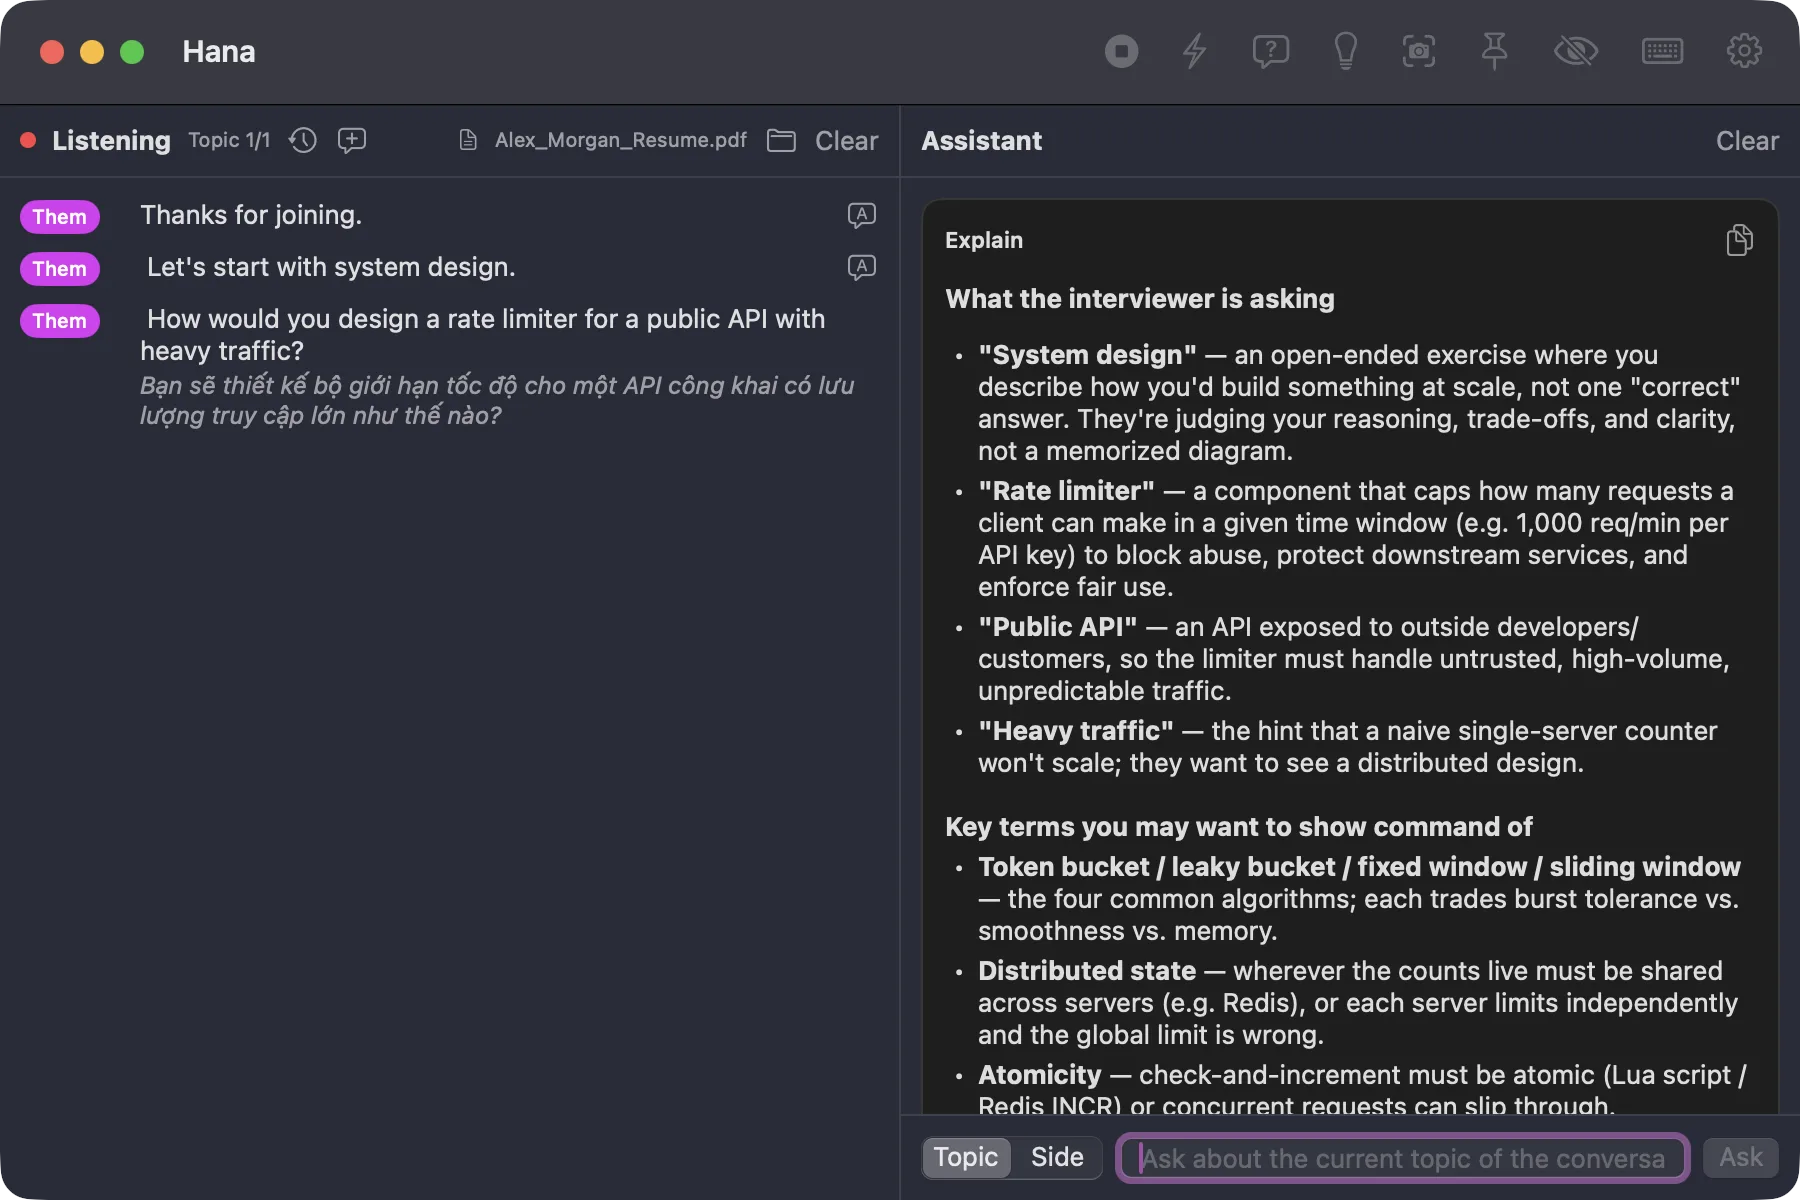Translate the 'Thanks for joining.' line
1800x1200 pixels.
point(861,215)
